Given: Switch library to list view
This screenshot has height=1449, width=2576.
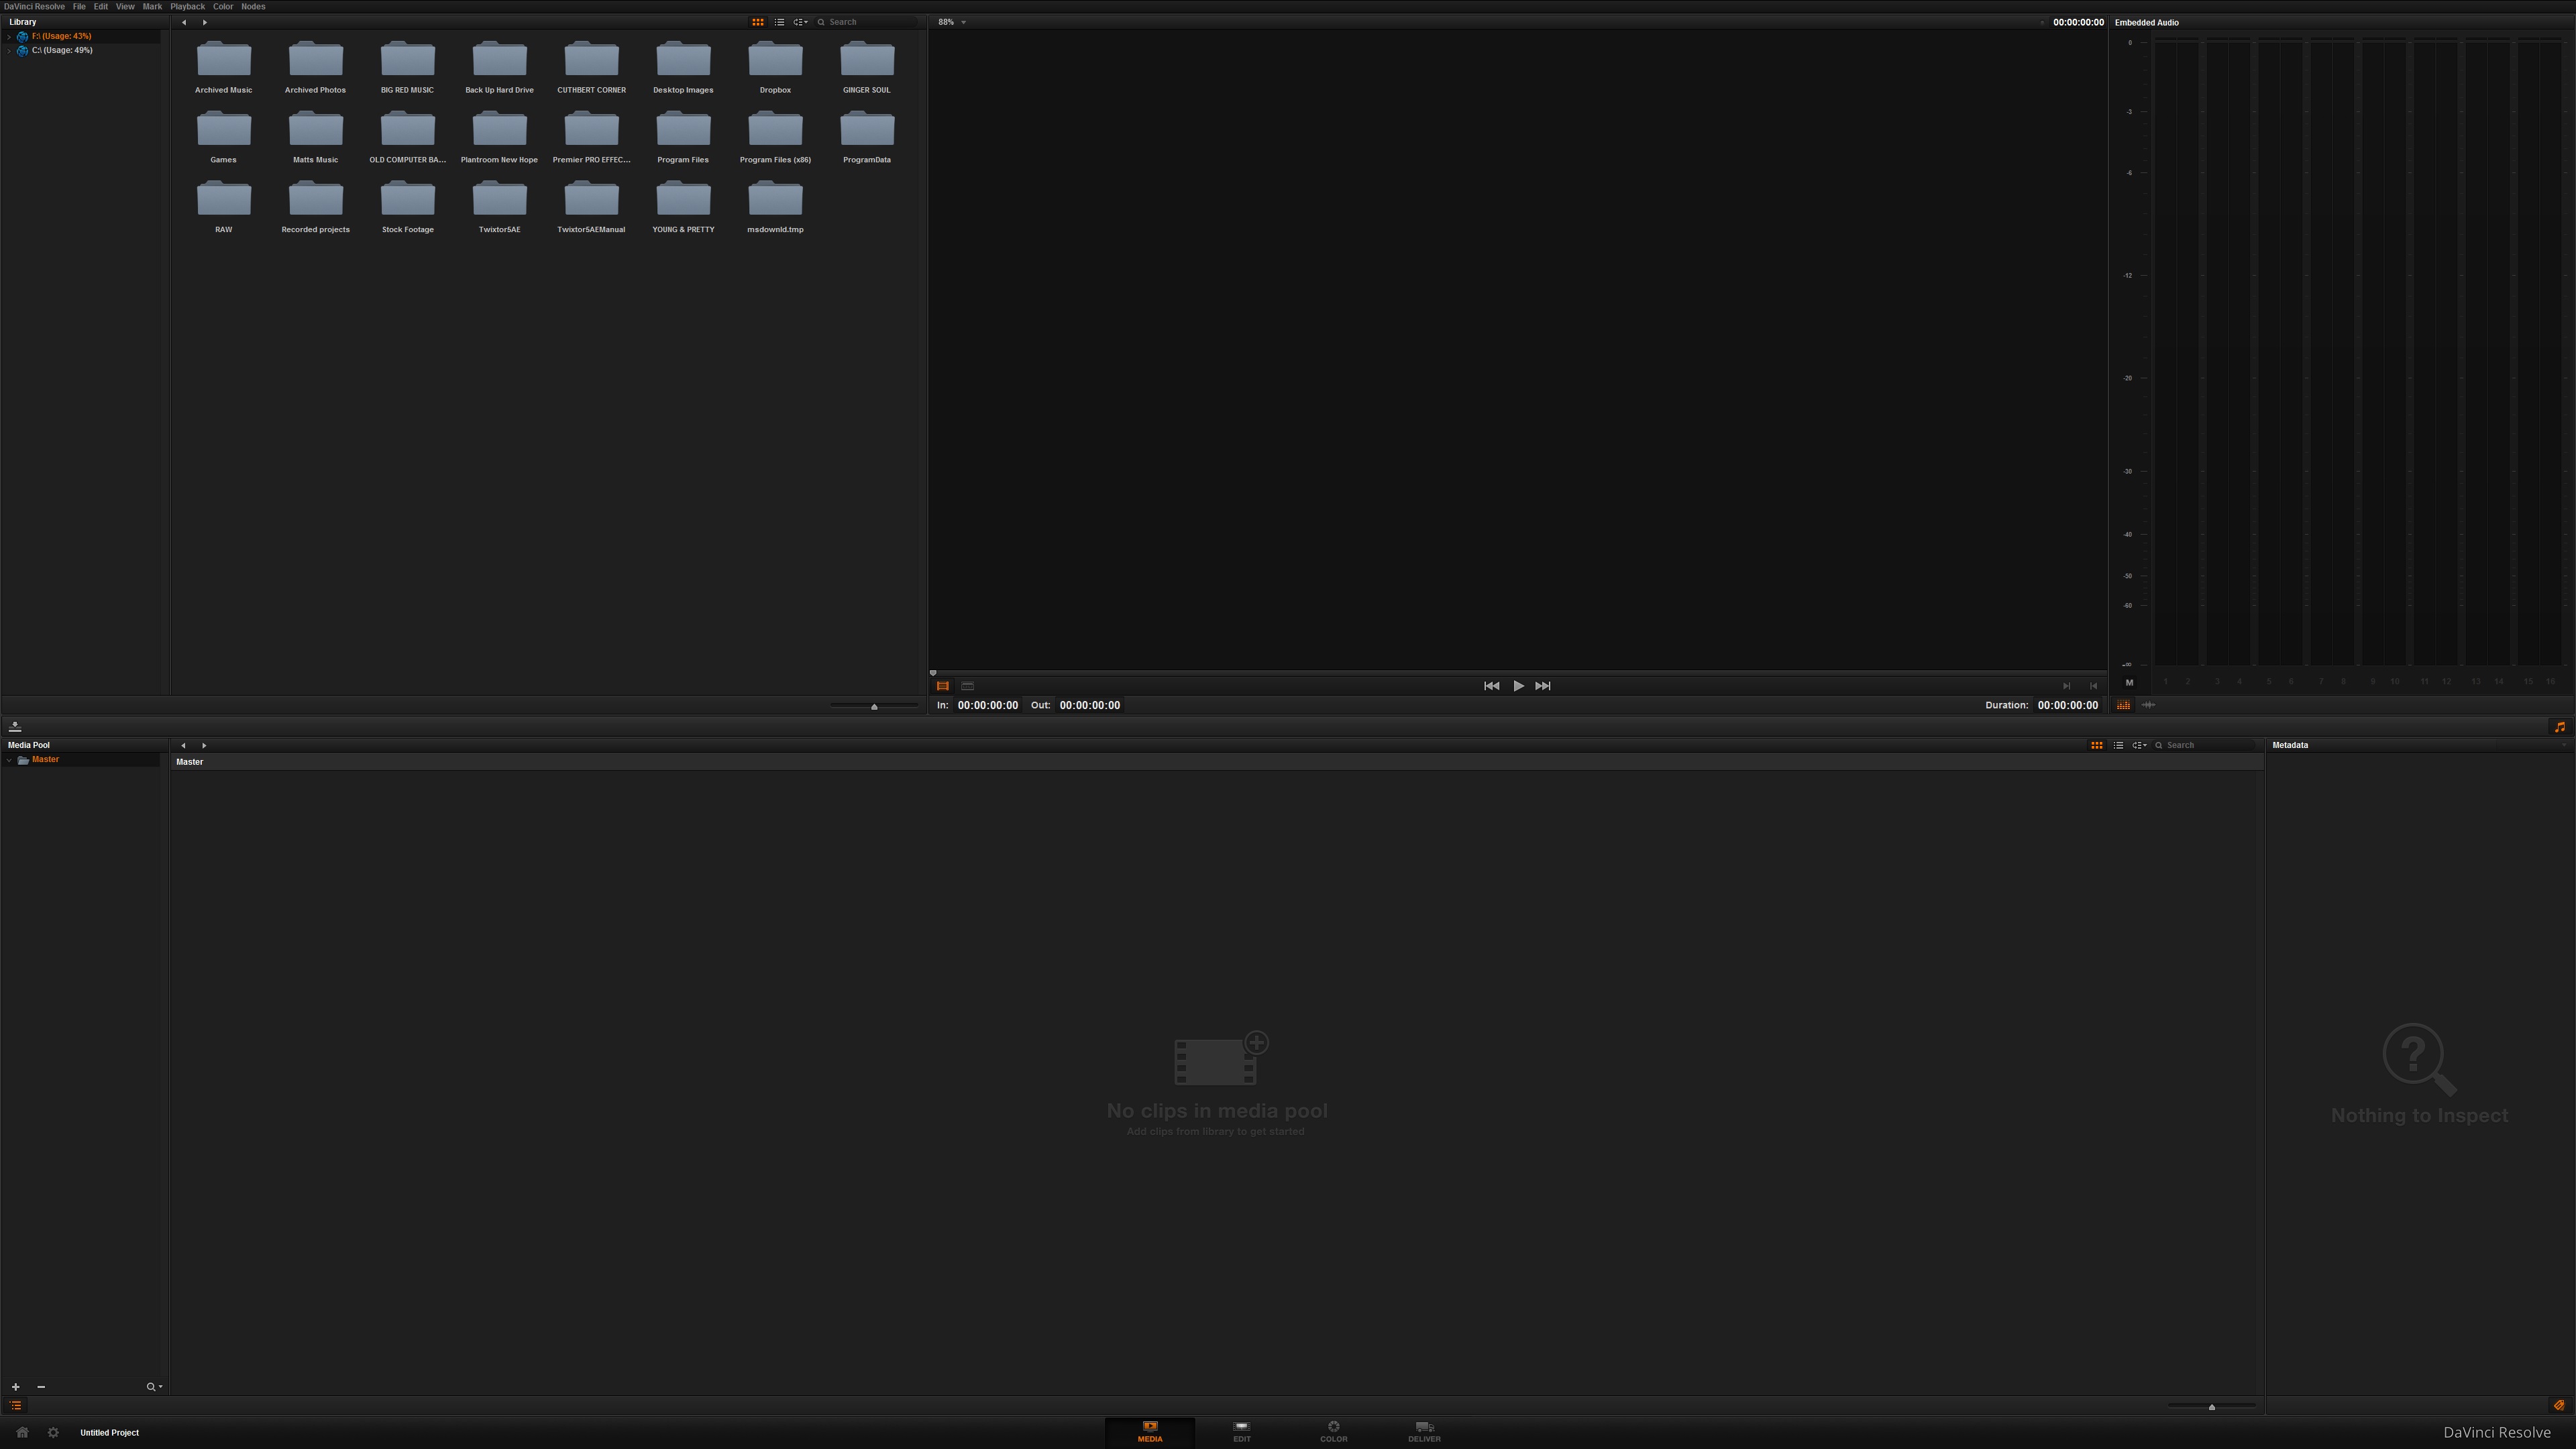Looking at the screenshot, I should point(779,21).
